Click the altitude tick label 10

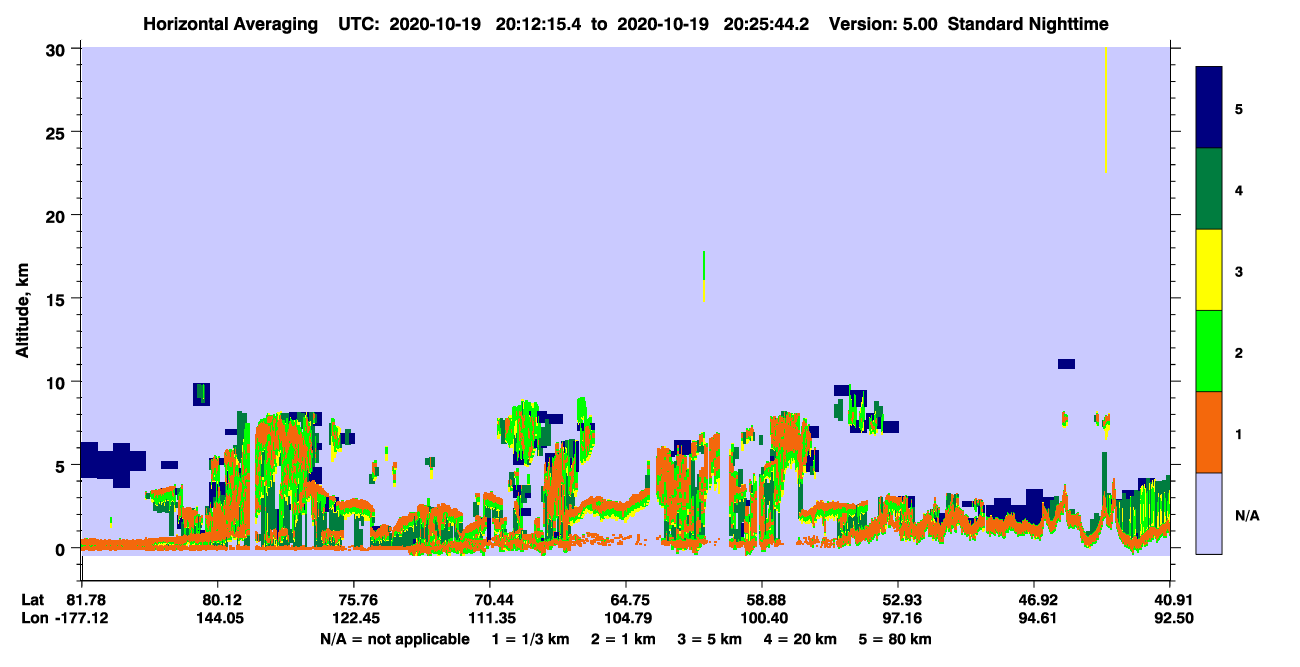pos(58,382)
